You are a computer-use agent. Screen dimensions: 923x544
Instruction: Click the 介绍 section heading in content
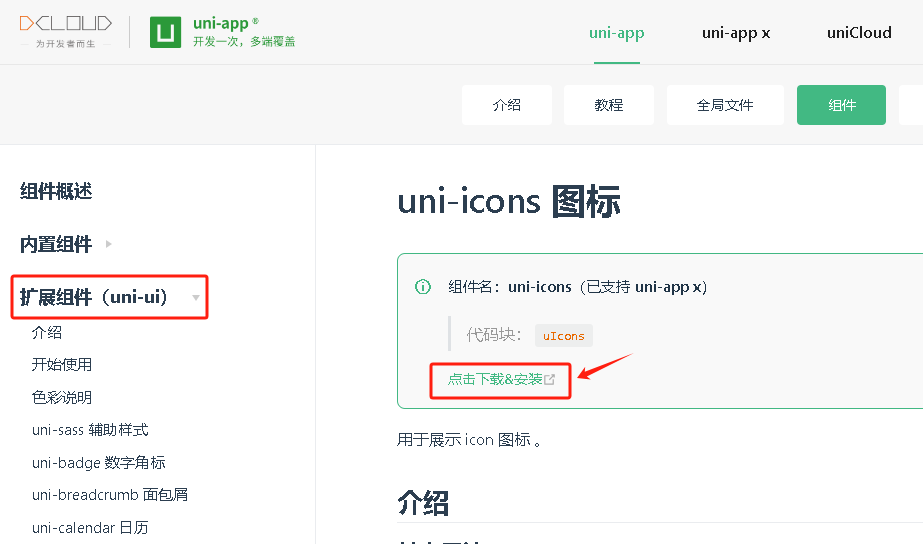point(423,503)
